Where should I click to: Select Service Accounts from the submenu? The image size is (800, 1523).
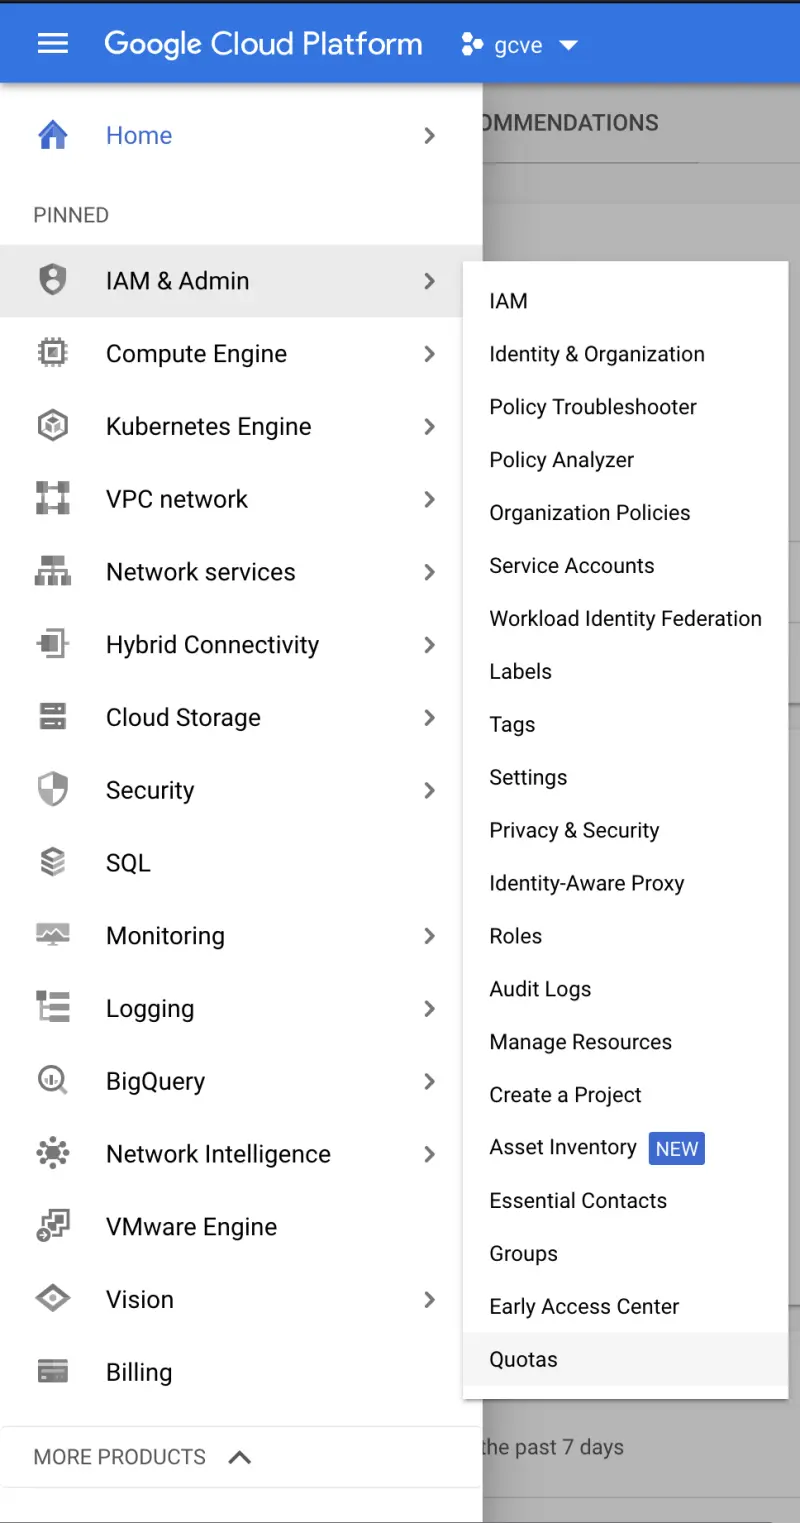click(571, 566)
